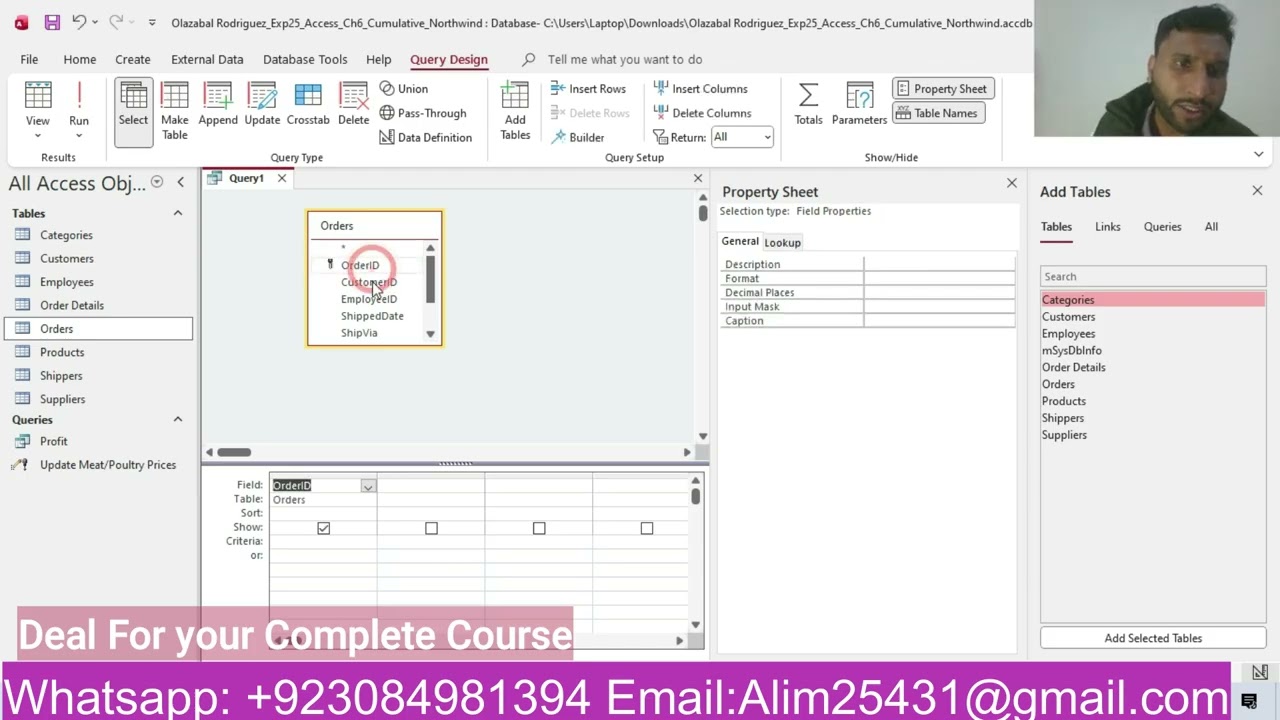Switch to Queries tab in Add Tables
Image resolution: width=1280 pixels, height=720 pixels.
click(x=1162, y=227)
